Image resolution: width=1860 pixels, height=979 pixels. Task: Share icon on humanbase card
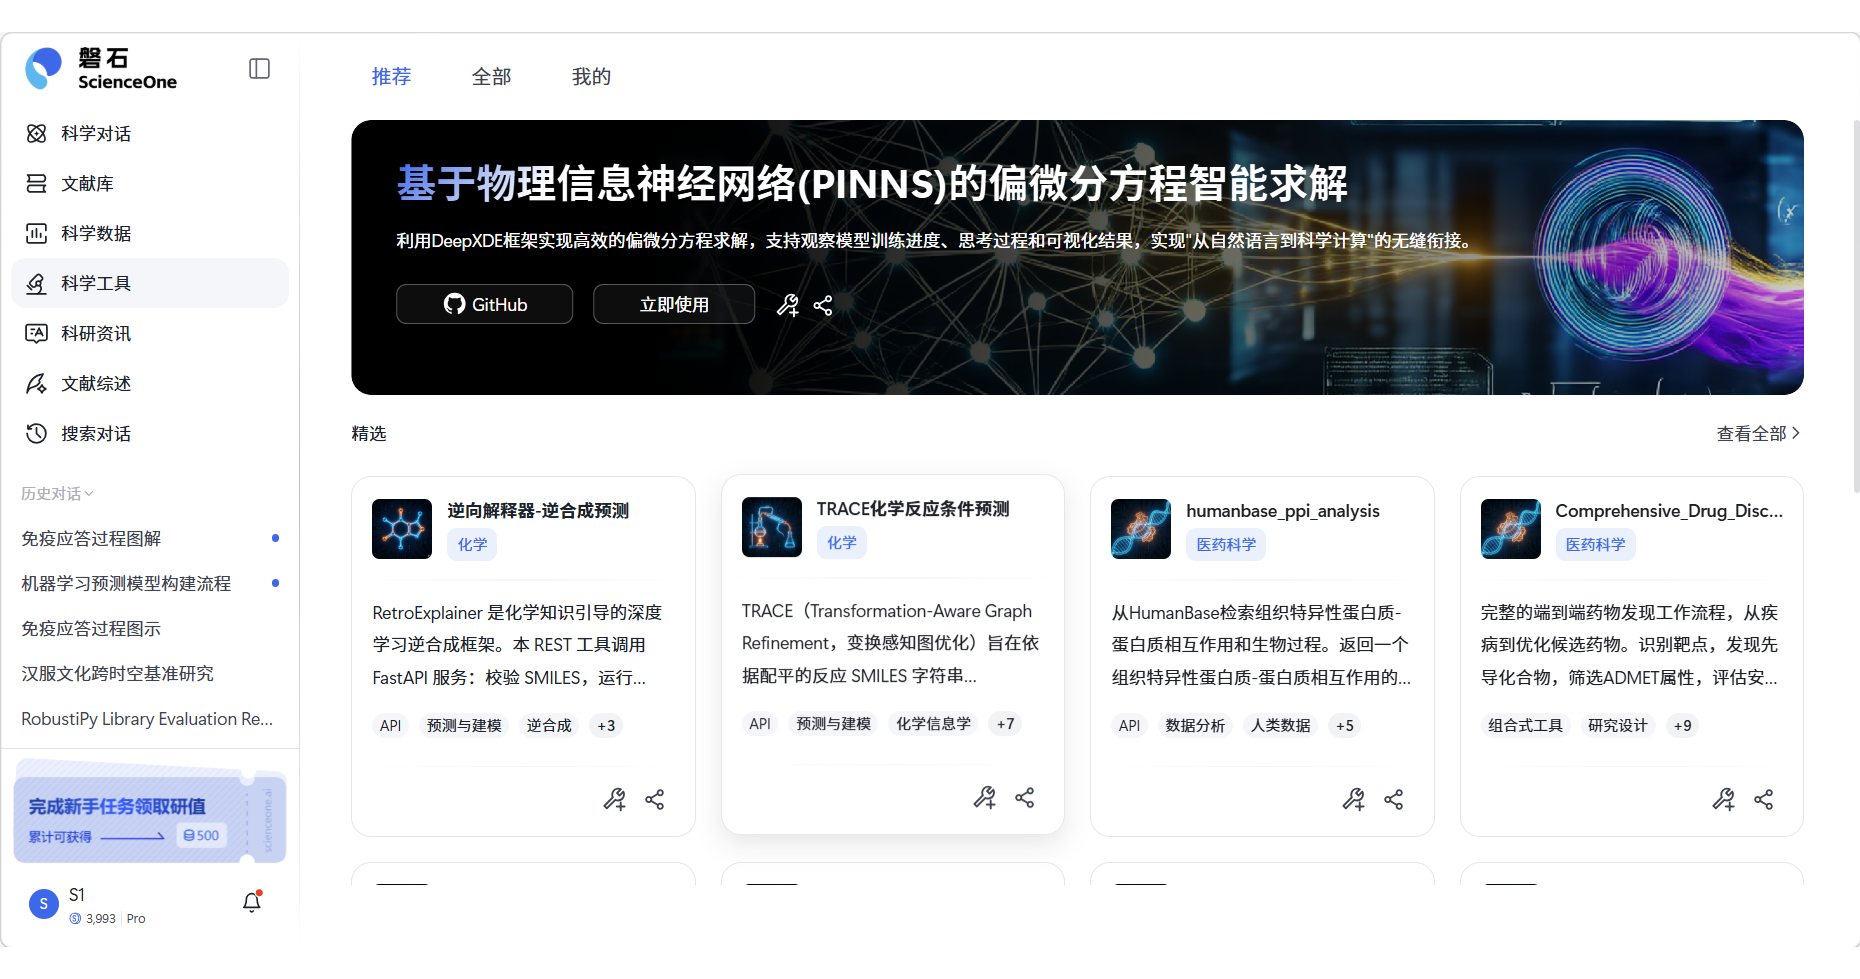tap(1394, 799)
